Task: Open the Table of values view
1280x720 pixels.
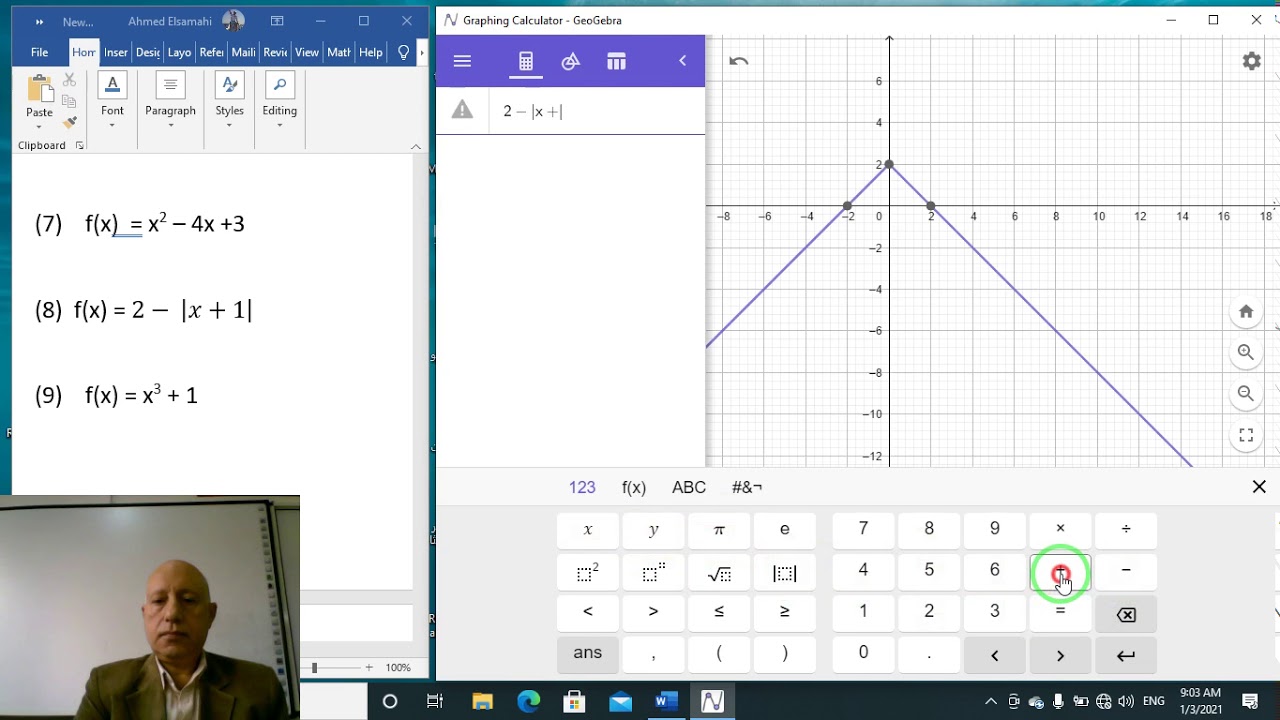Action: pyautogui.click(x=616, y=62)
